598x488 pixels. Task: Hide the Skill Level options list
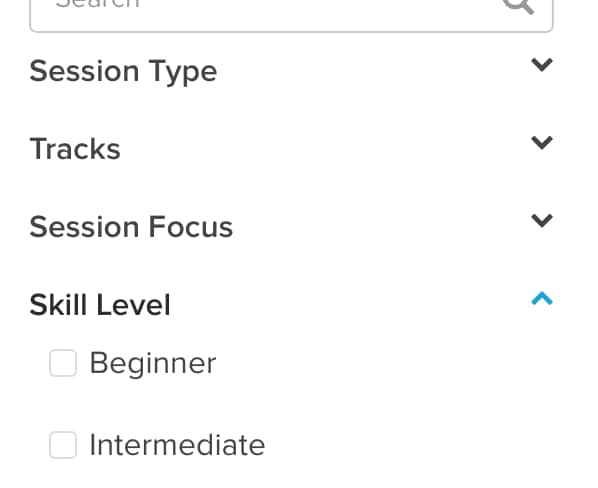point(291,305)
